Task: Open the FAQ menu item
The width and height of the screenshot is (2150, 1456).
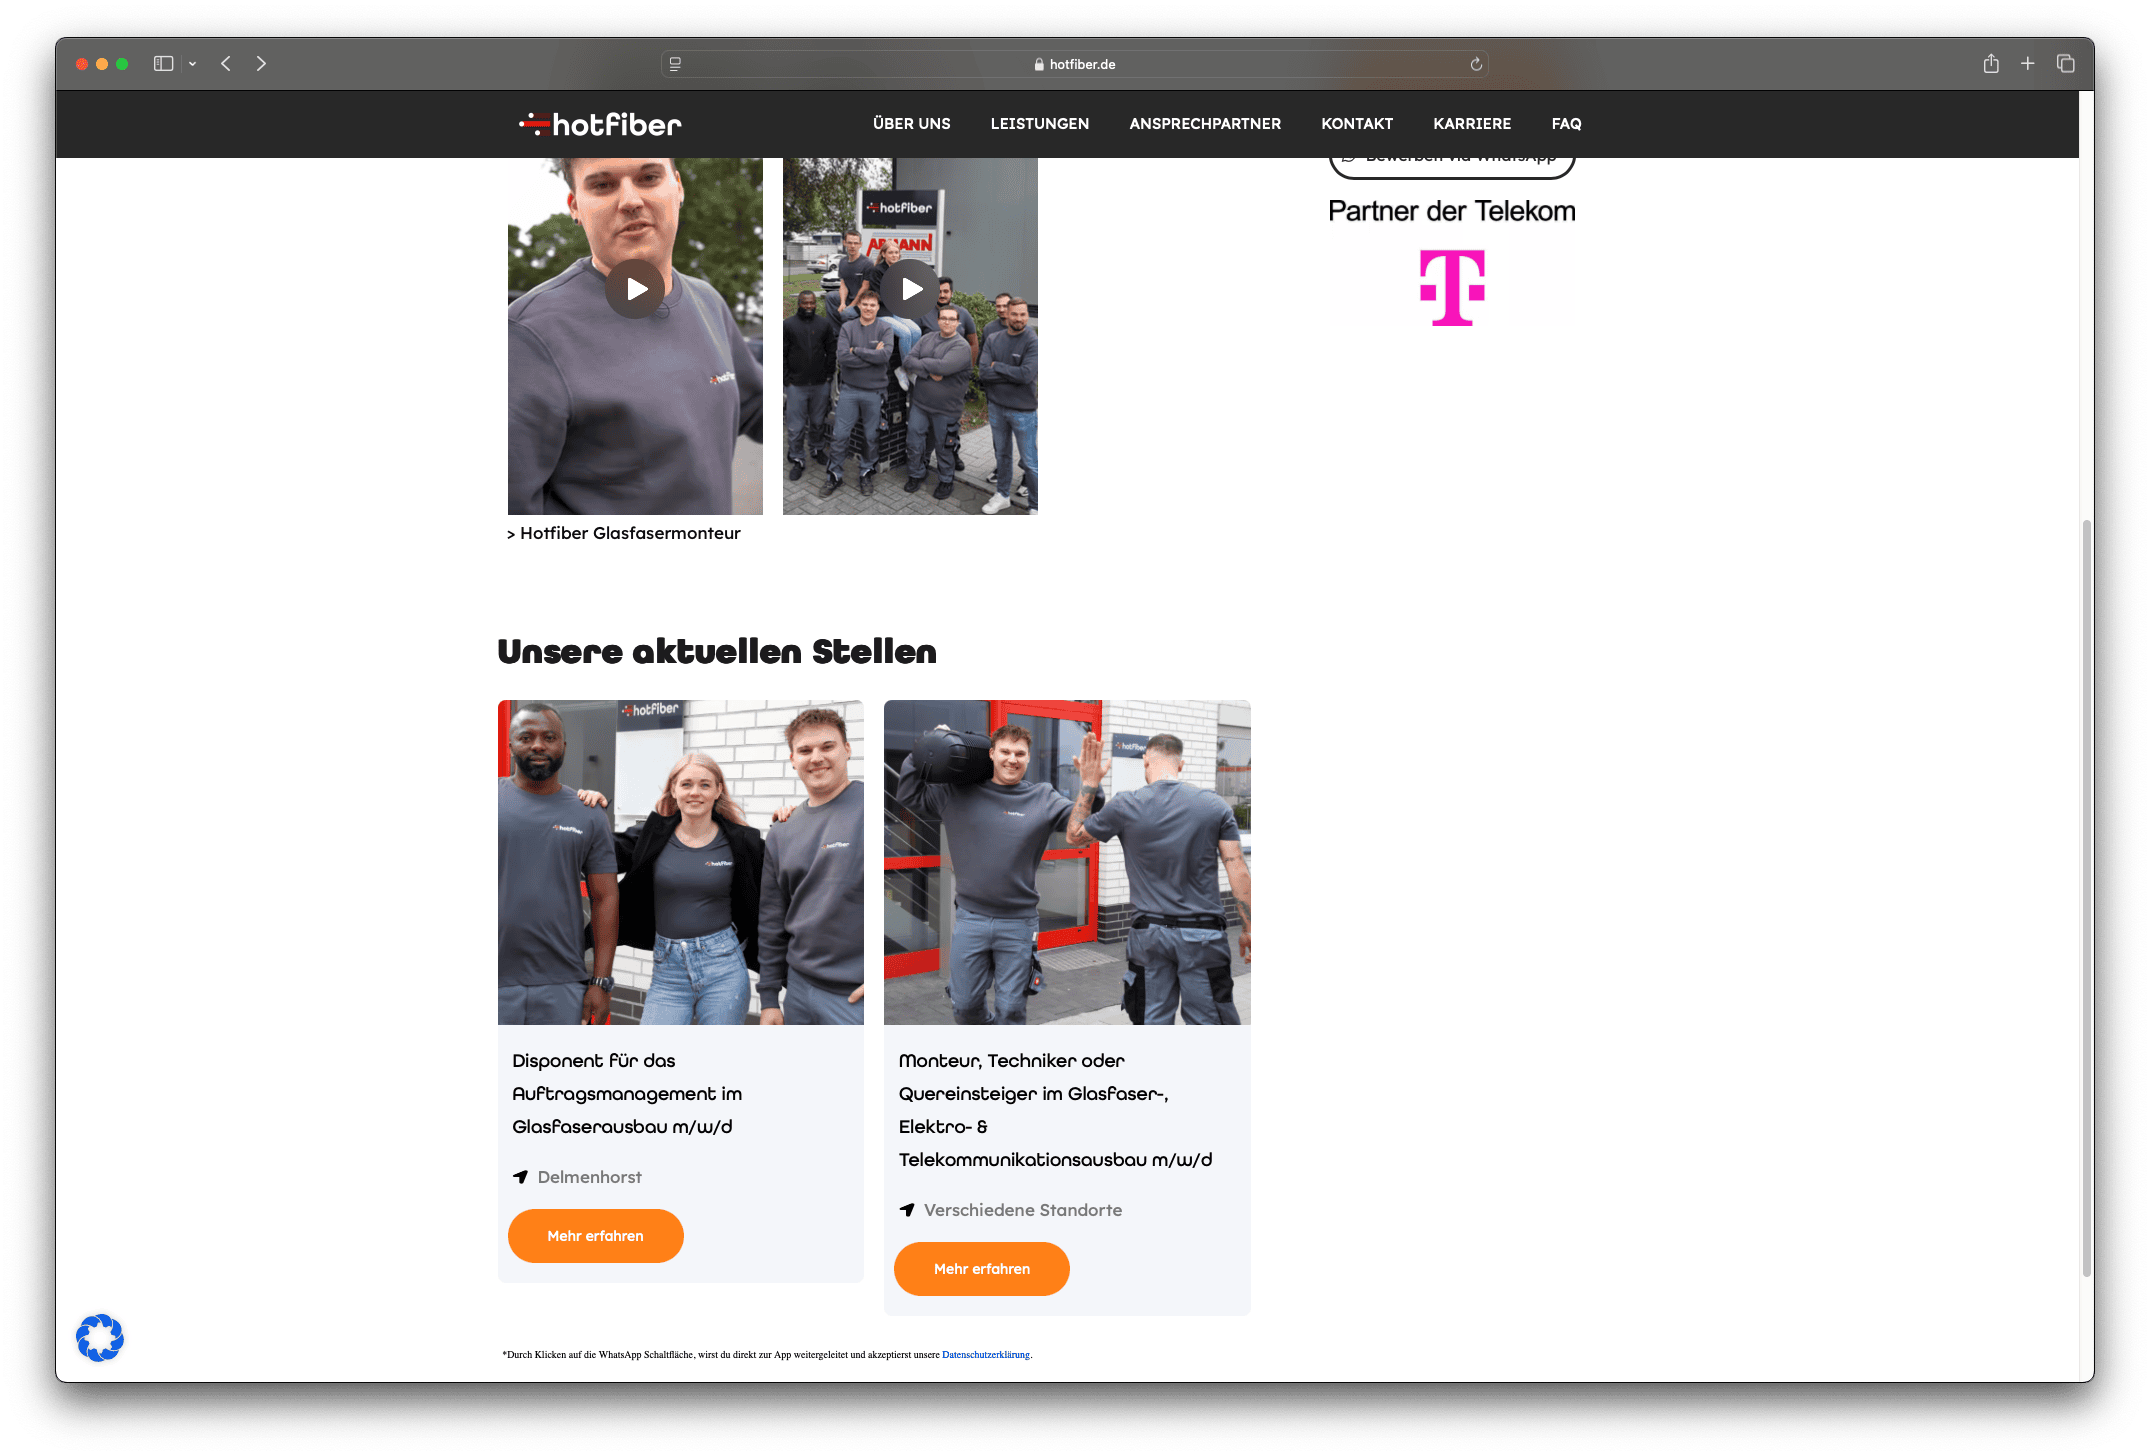Action: (1566, 124)
